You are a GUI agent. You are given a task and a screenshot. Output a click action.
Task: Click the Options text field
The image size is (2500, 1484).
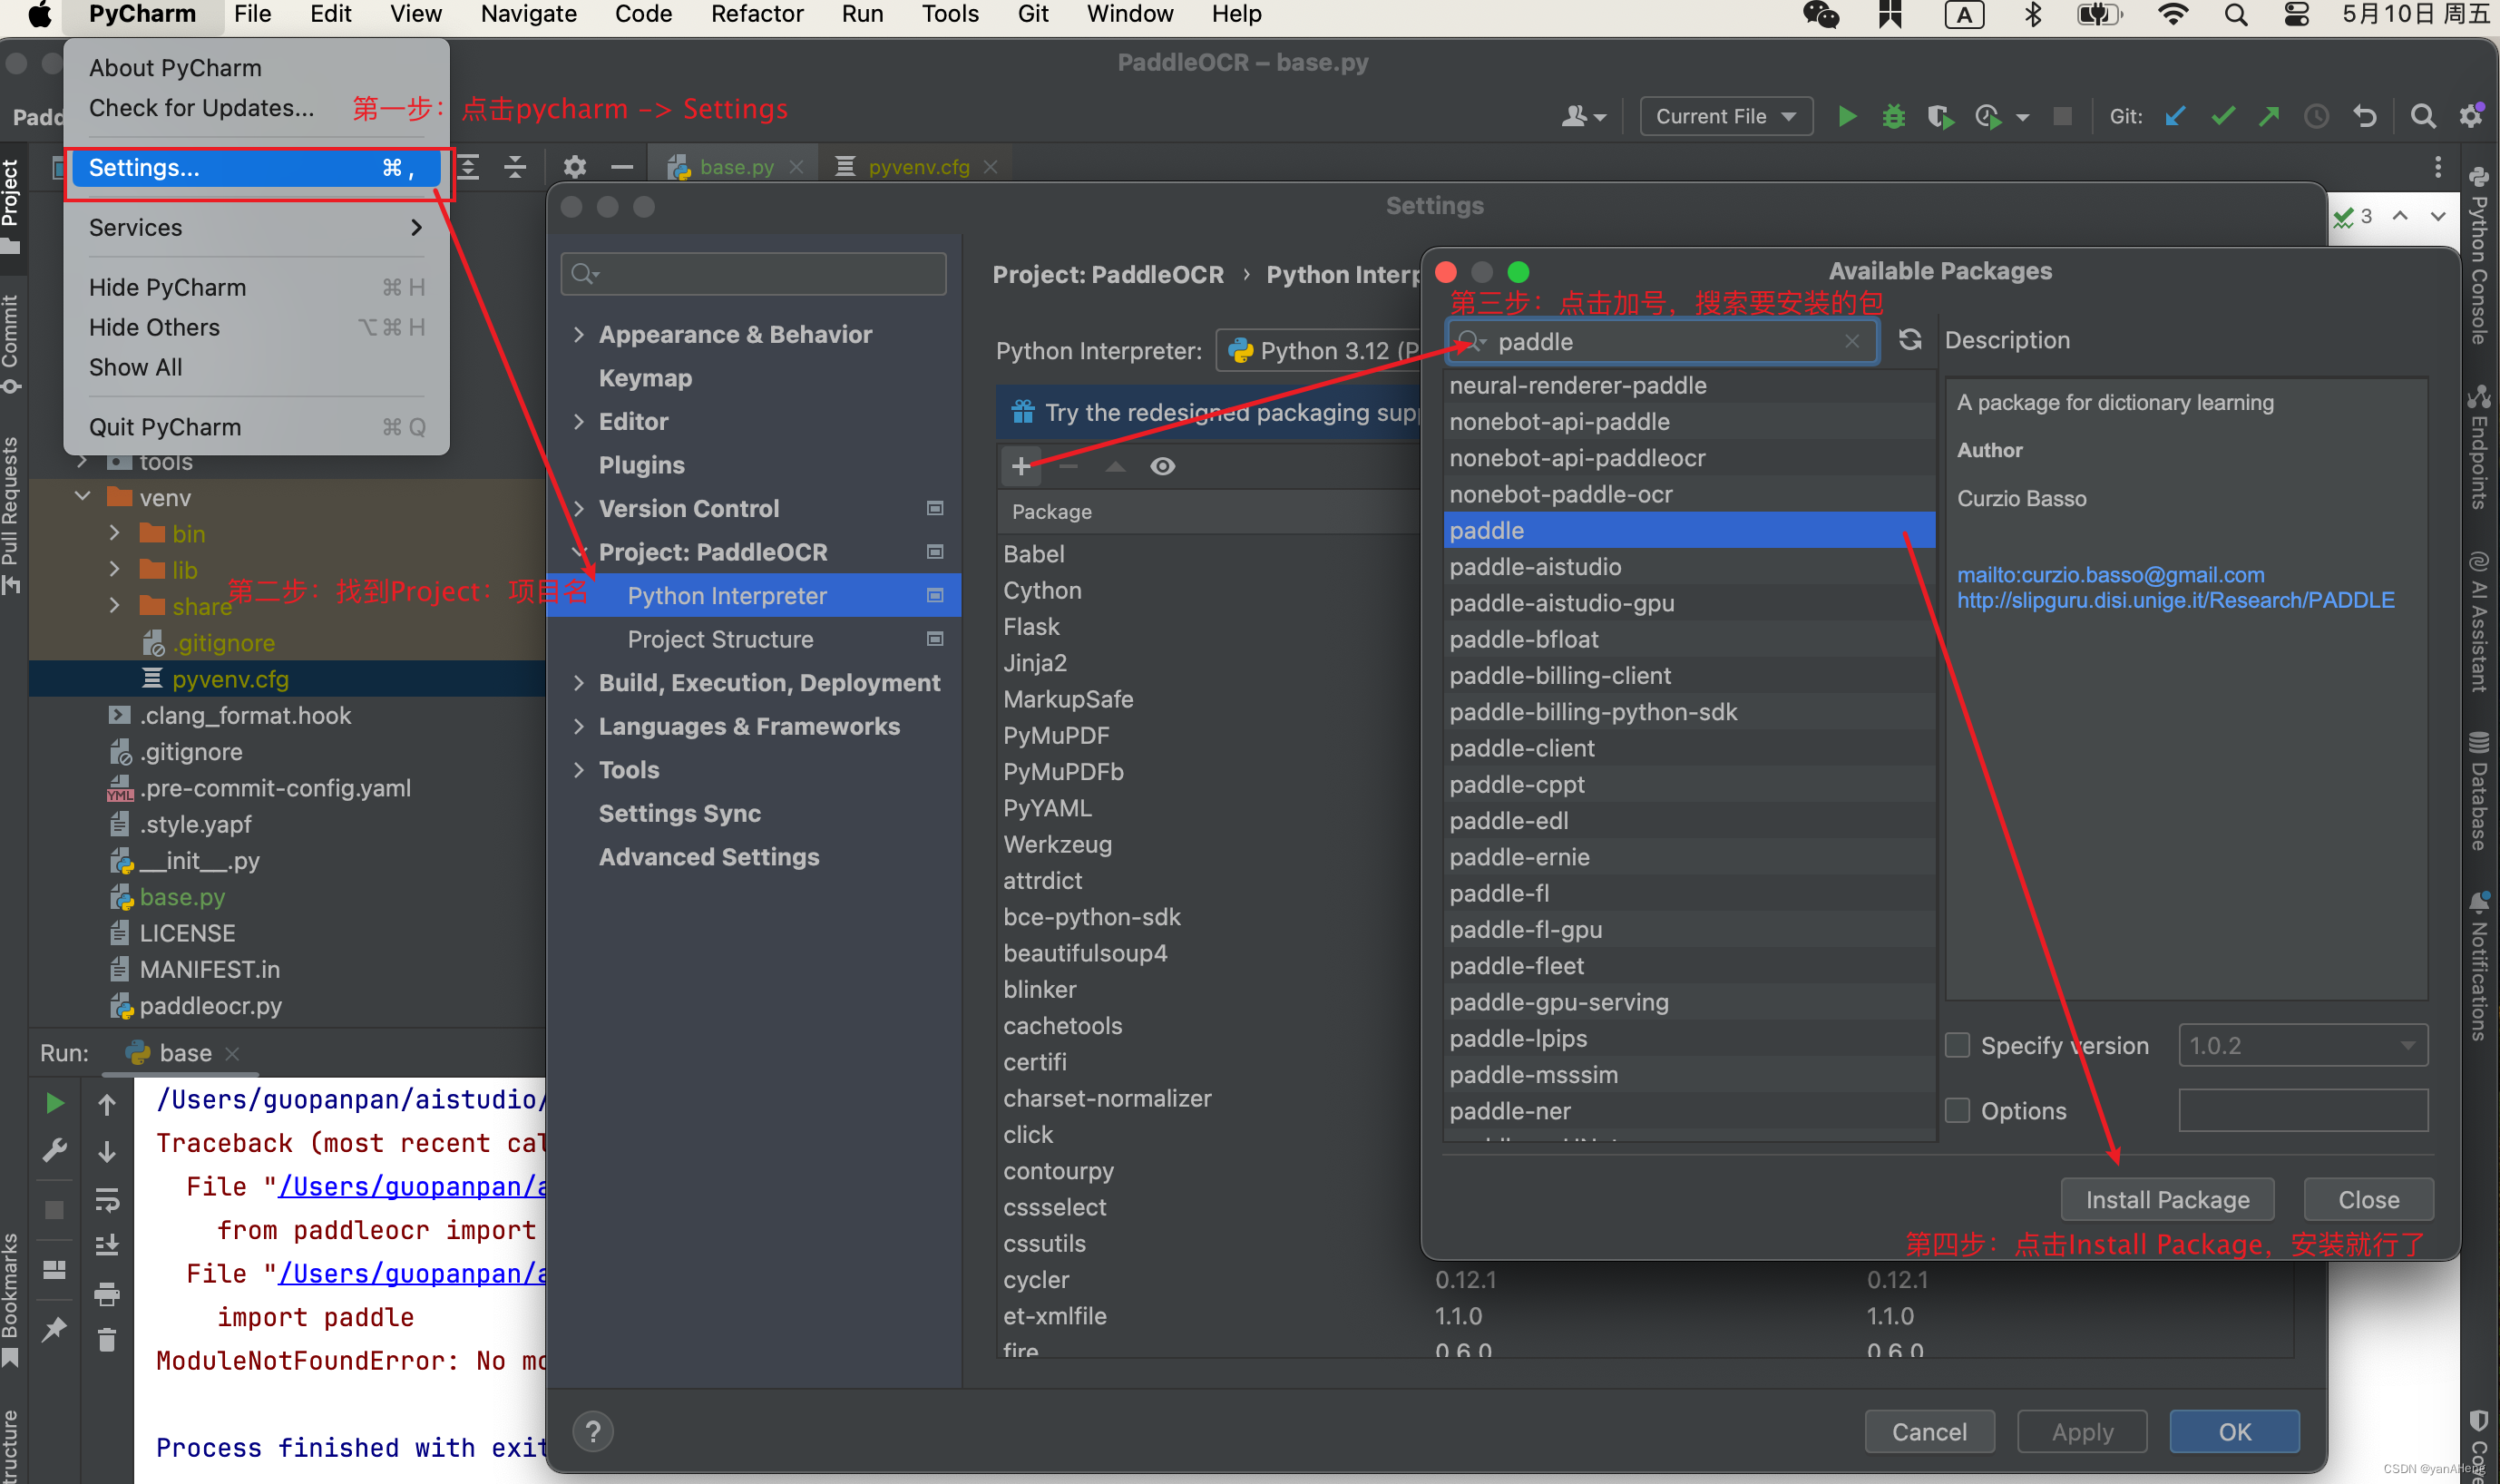coord(2303,1110)
